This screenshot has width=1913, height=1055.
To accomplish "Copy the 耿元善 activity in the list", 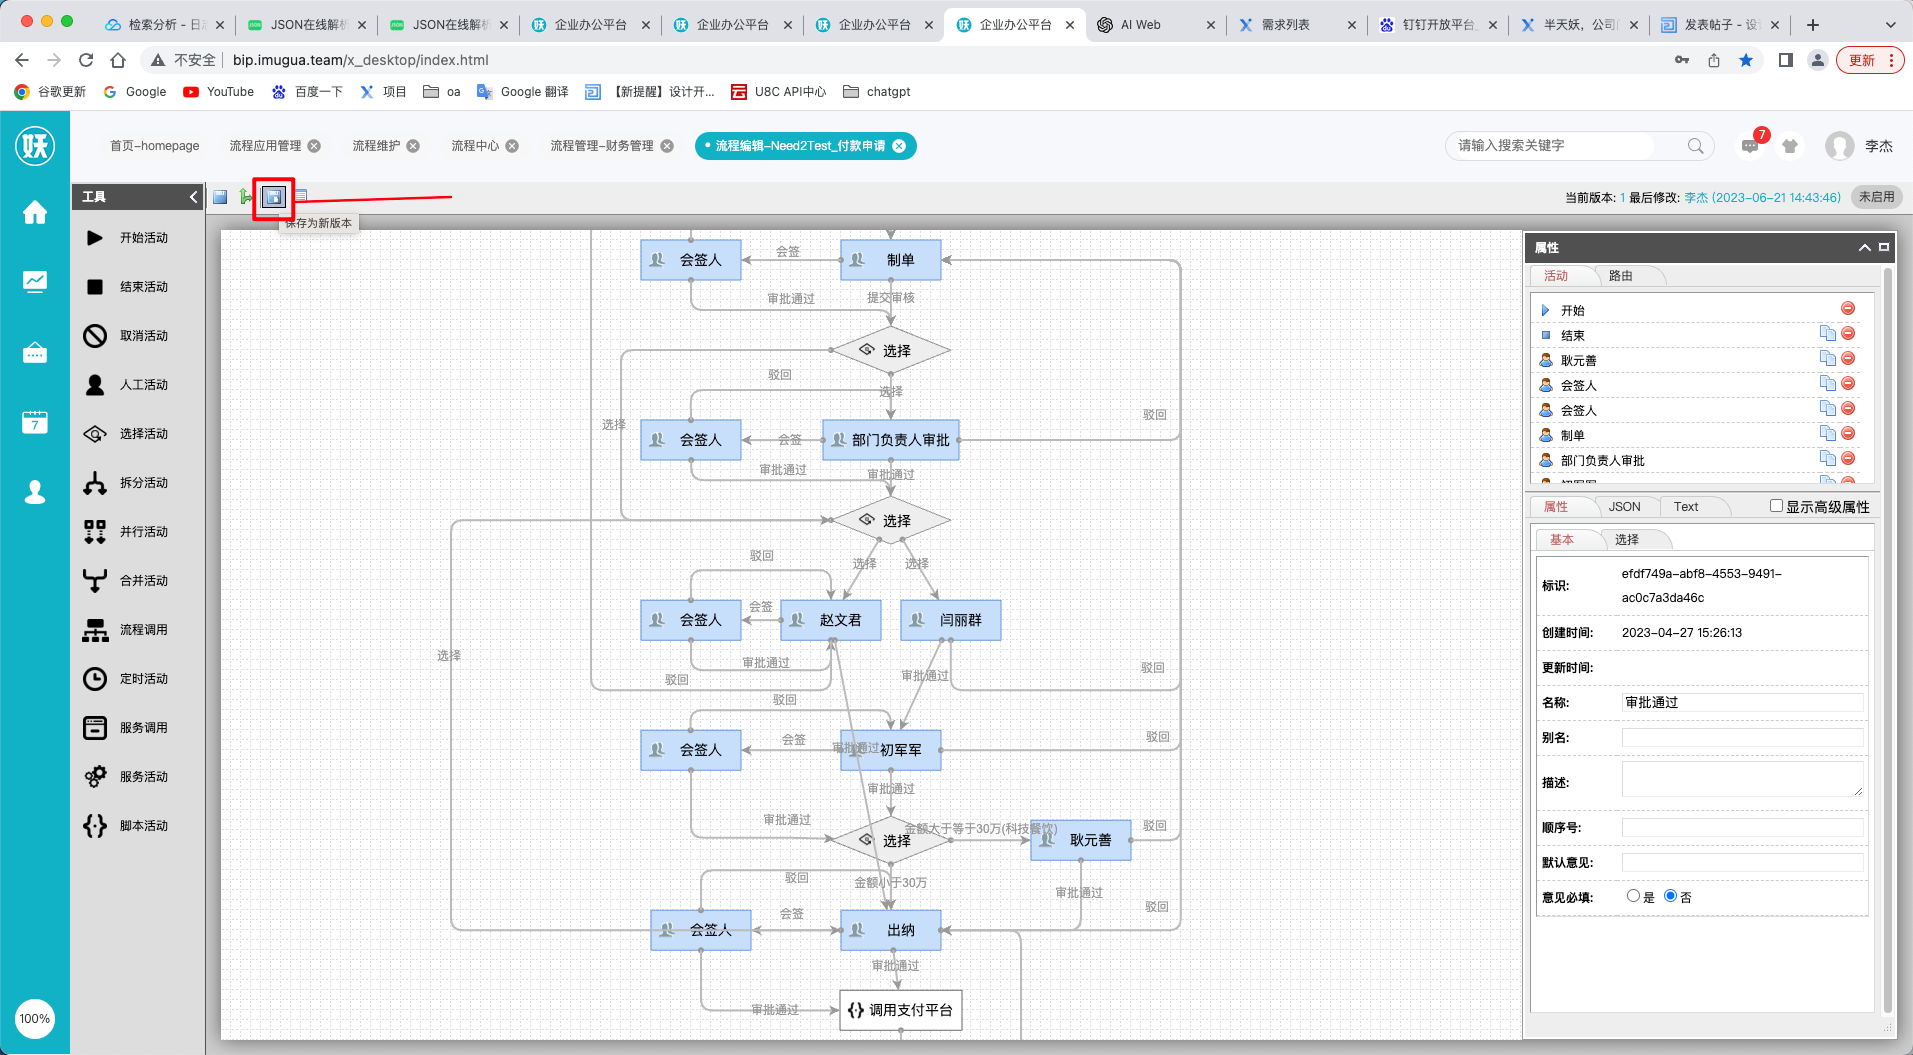I will (1827, 359).
